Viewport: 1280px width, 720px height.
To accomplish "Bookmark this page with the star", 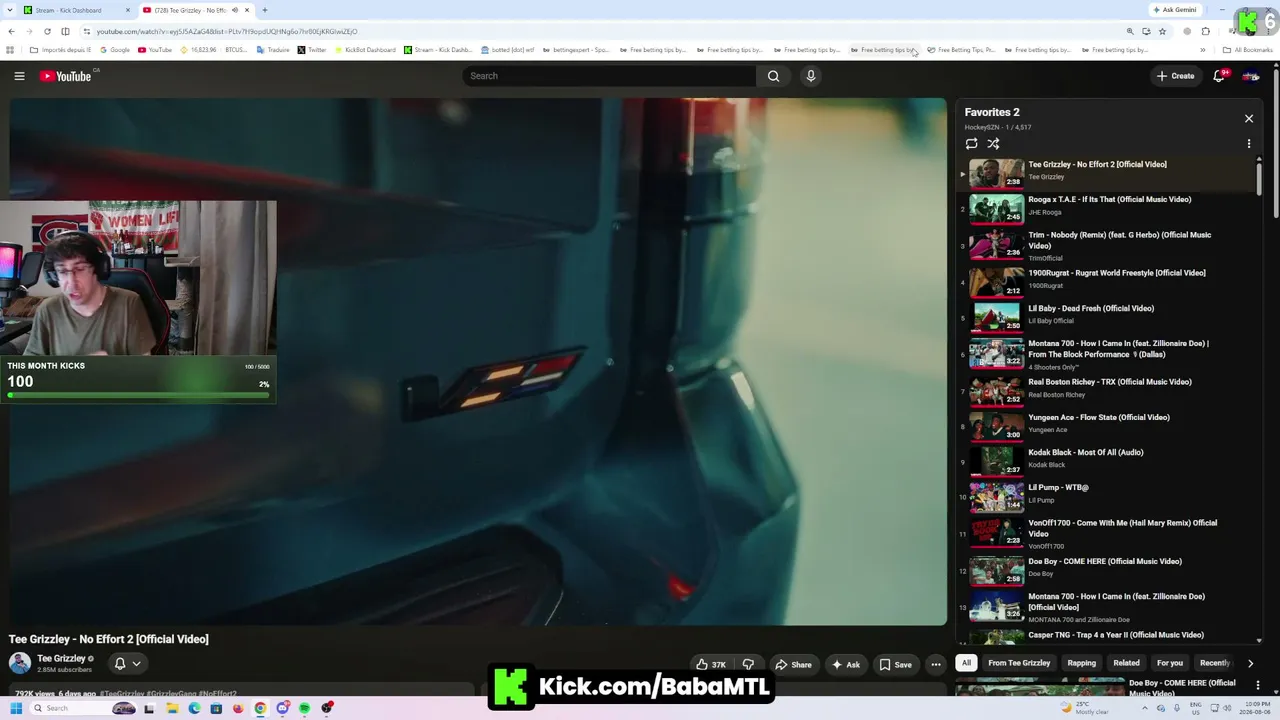I will pos(1162,31).
